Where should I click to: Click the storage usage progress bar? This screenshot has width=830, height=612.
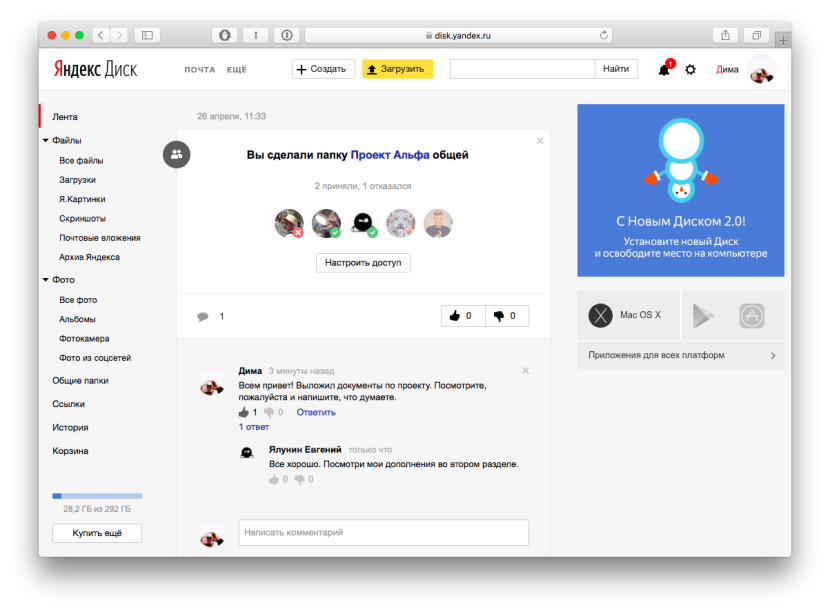(x=97, y=495)
